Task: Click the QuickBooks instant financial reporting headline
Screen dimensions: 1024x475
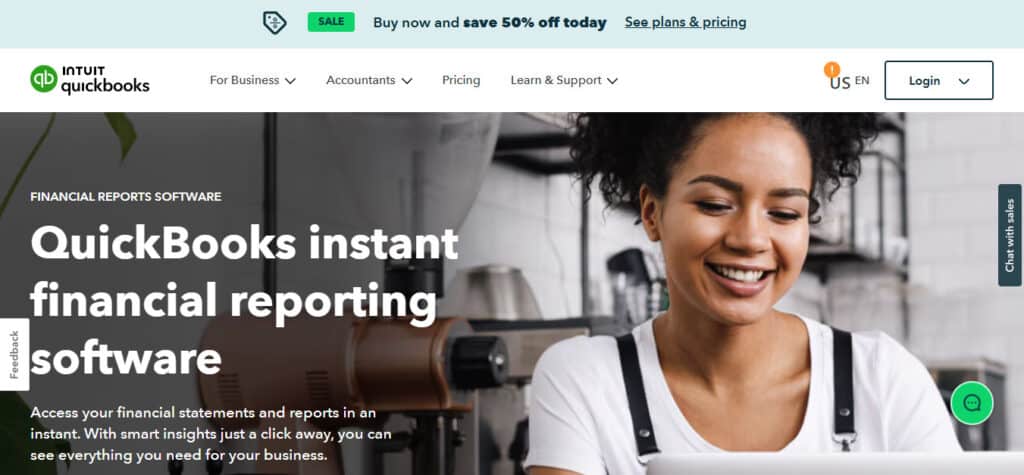Action: coord(244,301)
